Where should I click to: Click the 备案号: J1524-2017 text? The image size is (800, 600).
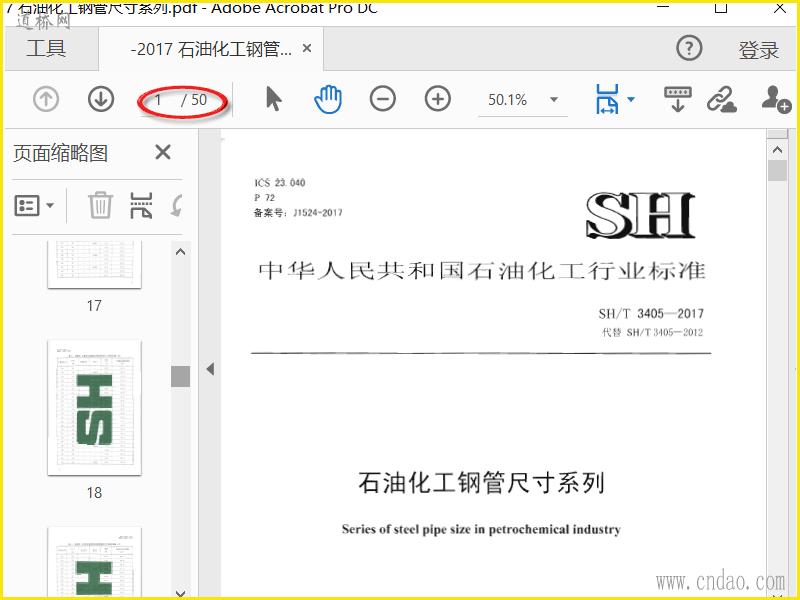tap(298, 213)
